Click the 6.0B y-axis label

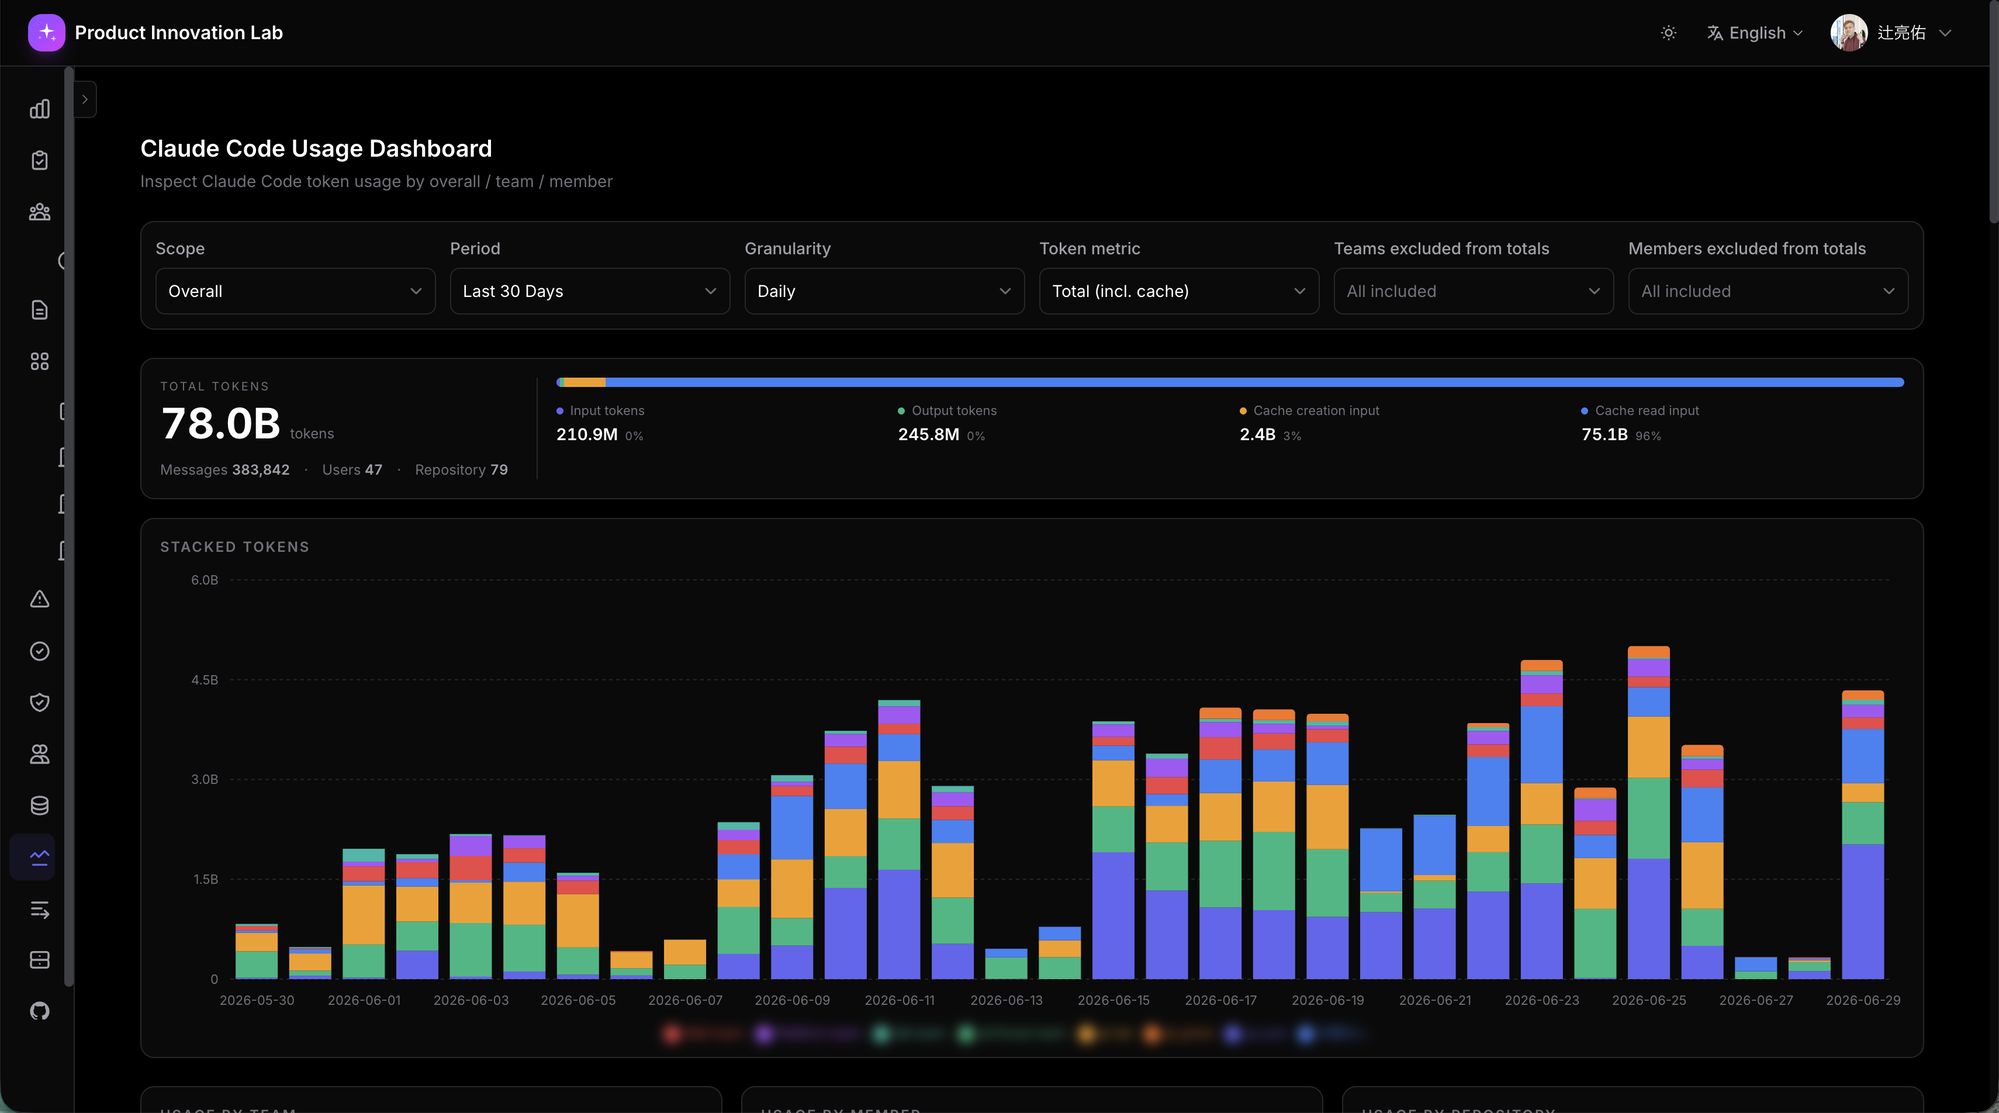coord(204,580)
